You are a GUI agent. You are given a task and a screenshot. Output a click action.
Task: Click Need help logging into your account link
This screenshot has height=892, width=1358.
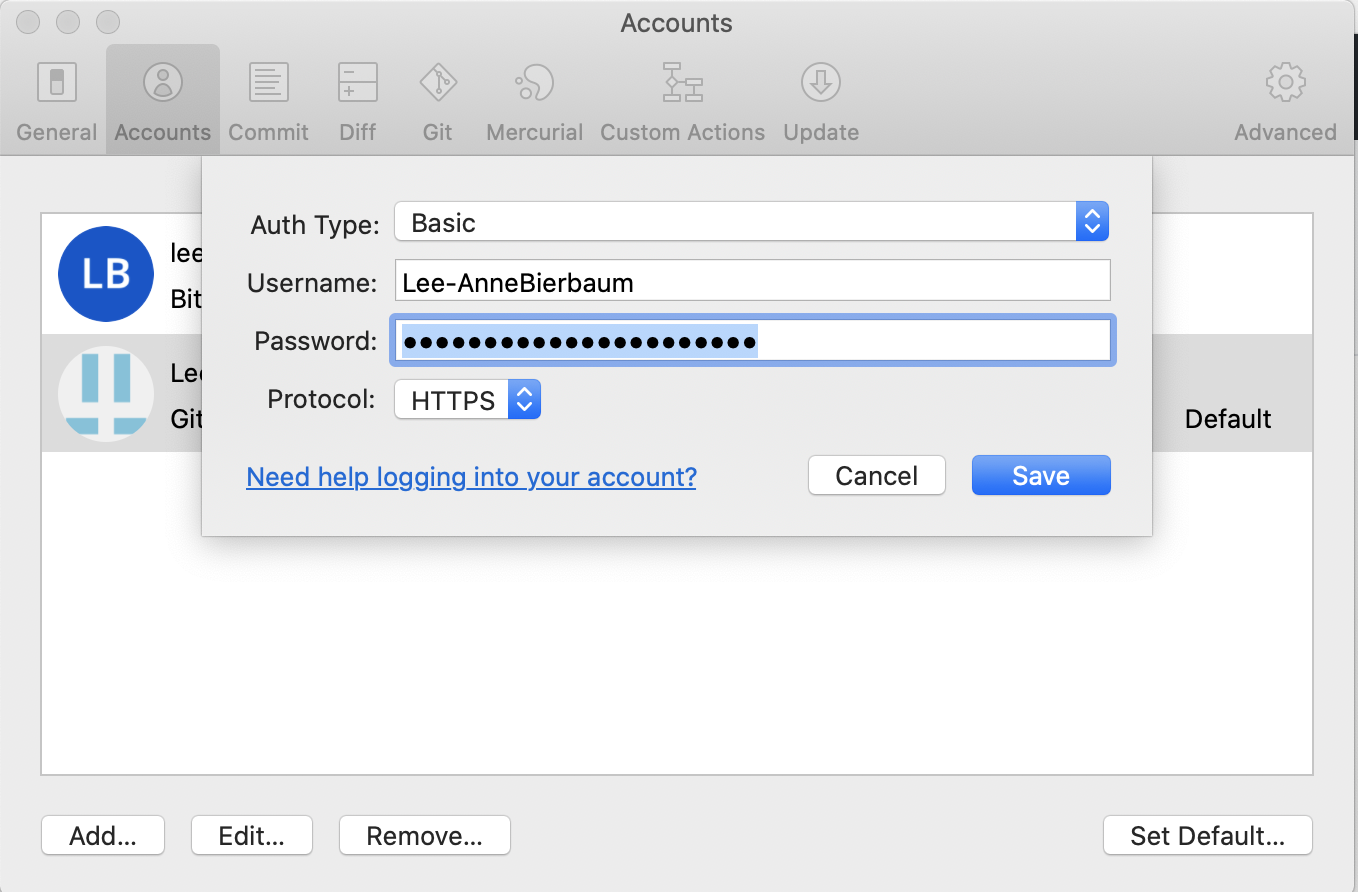coord(471,477)
